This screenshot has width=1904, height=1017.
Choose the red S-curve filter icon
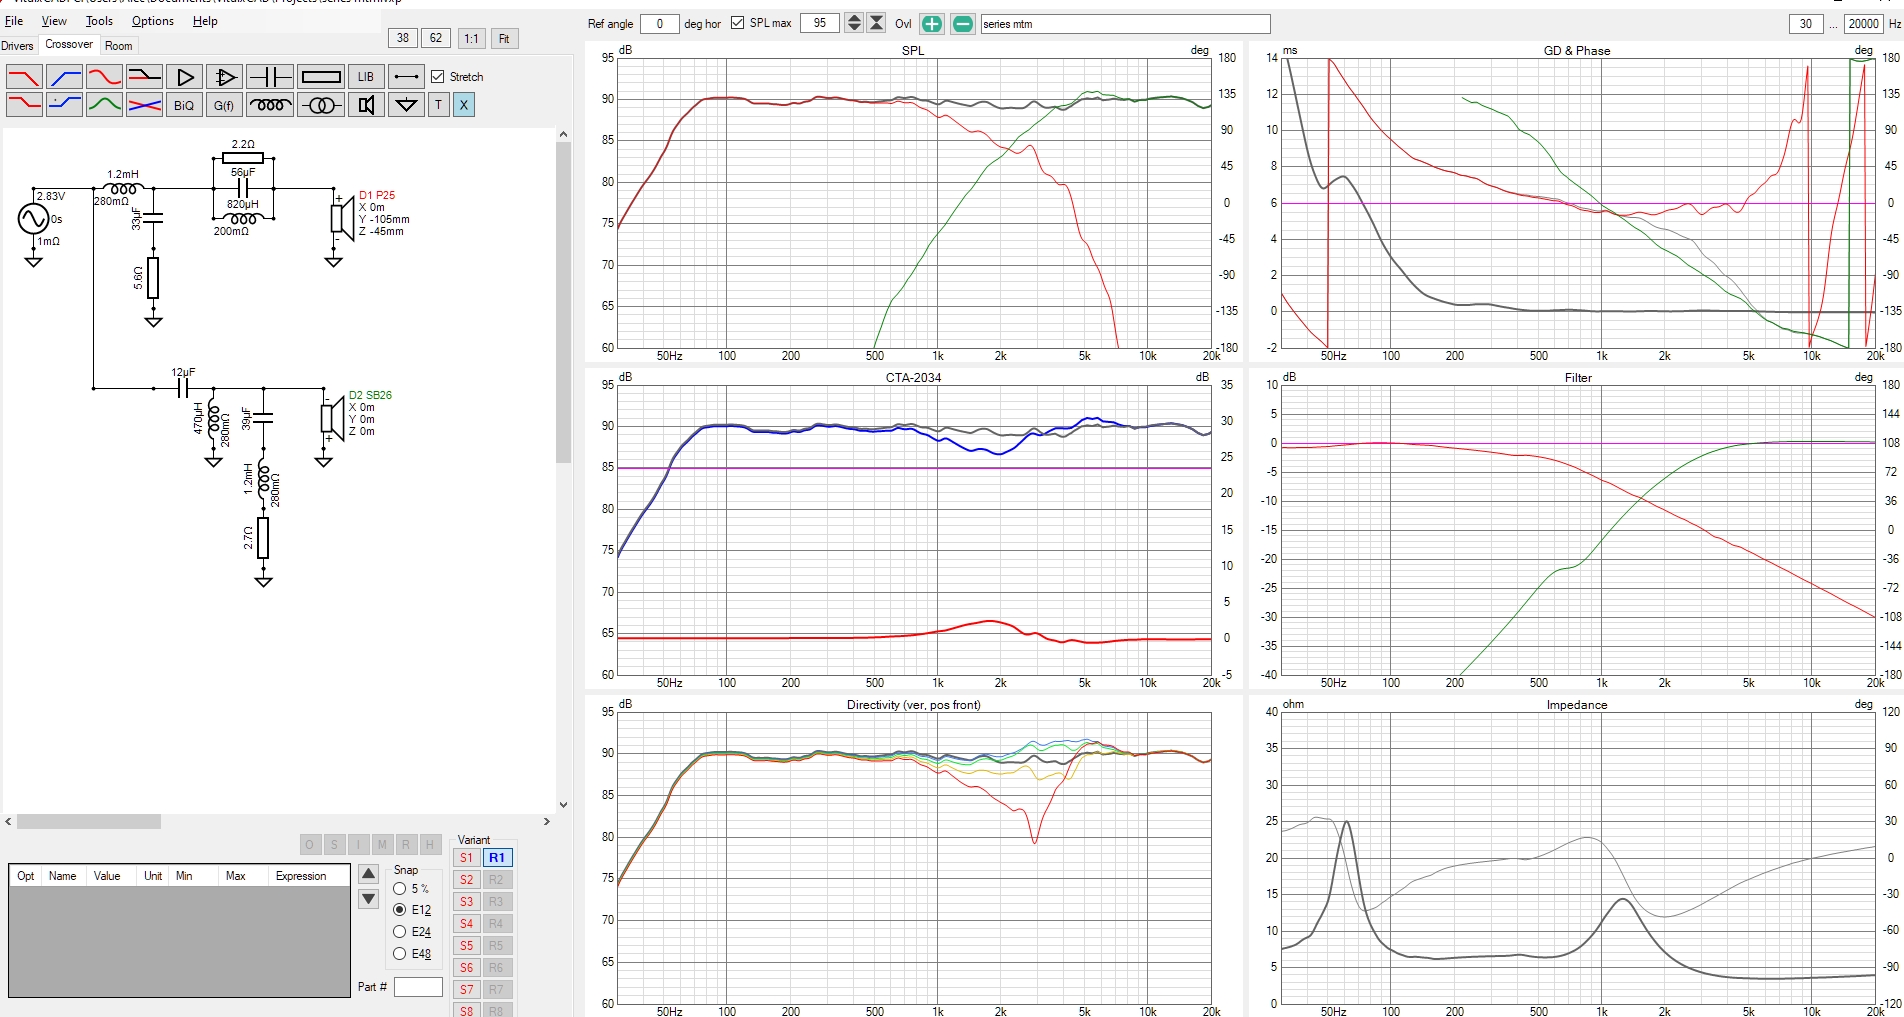coord(104,77)
